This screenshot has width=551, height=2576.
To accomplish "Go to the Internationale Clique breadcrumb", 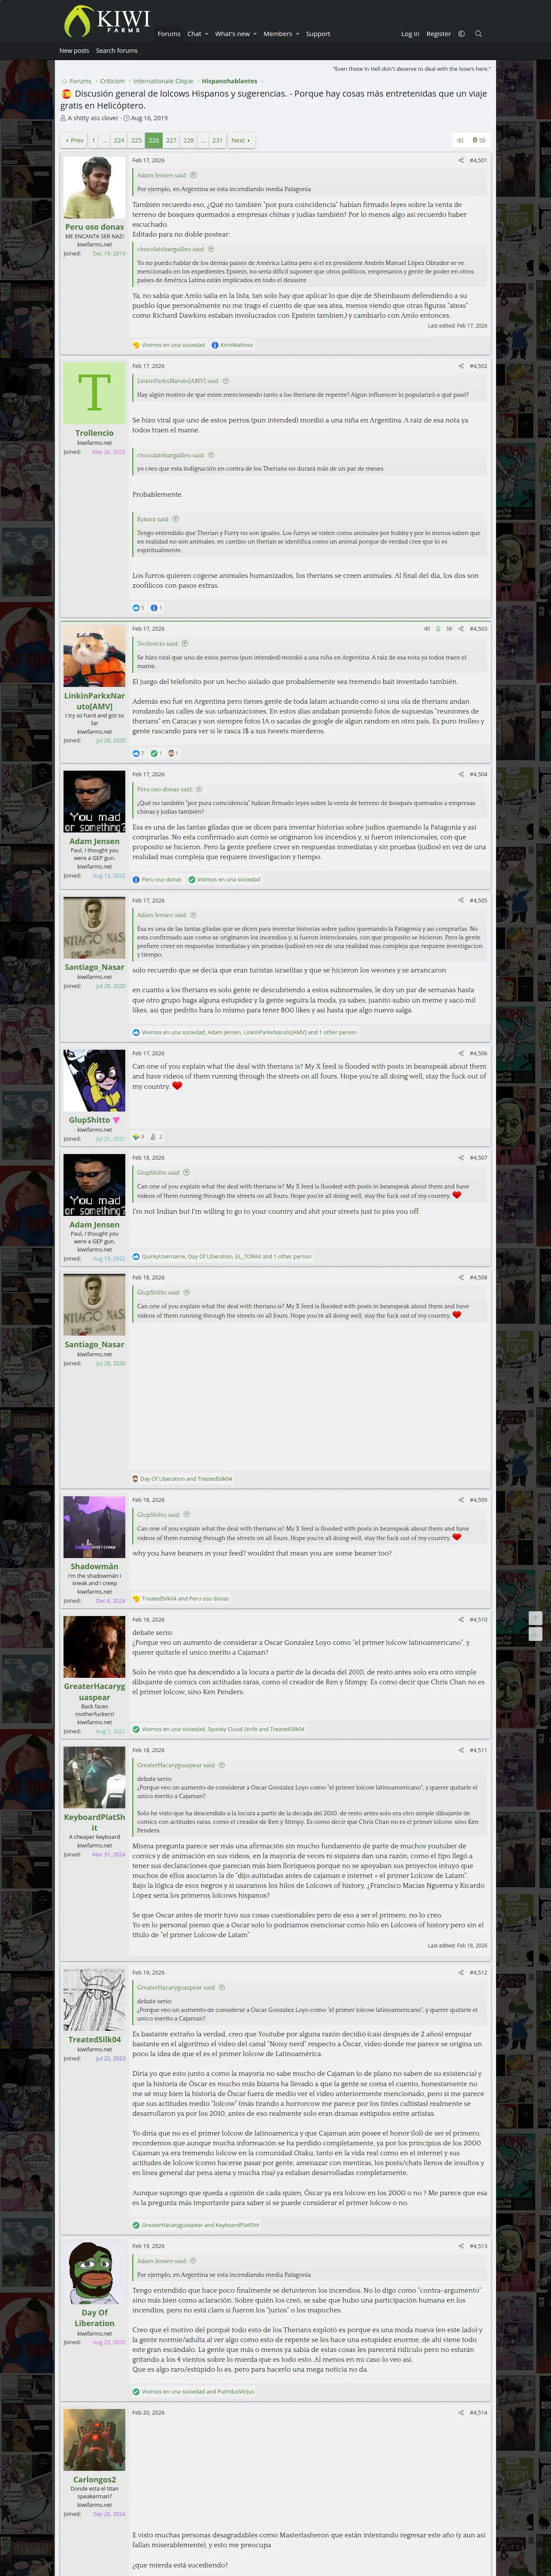I will click(x=163, y=81).
